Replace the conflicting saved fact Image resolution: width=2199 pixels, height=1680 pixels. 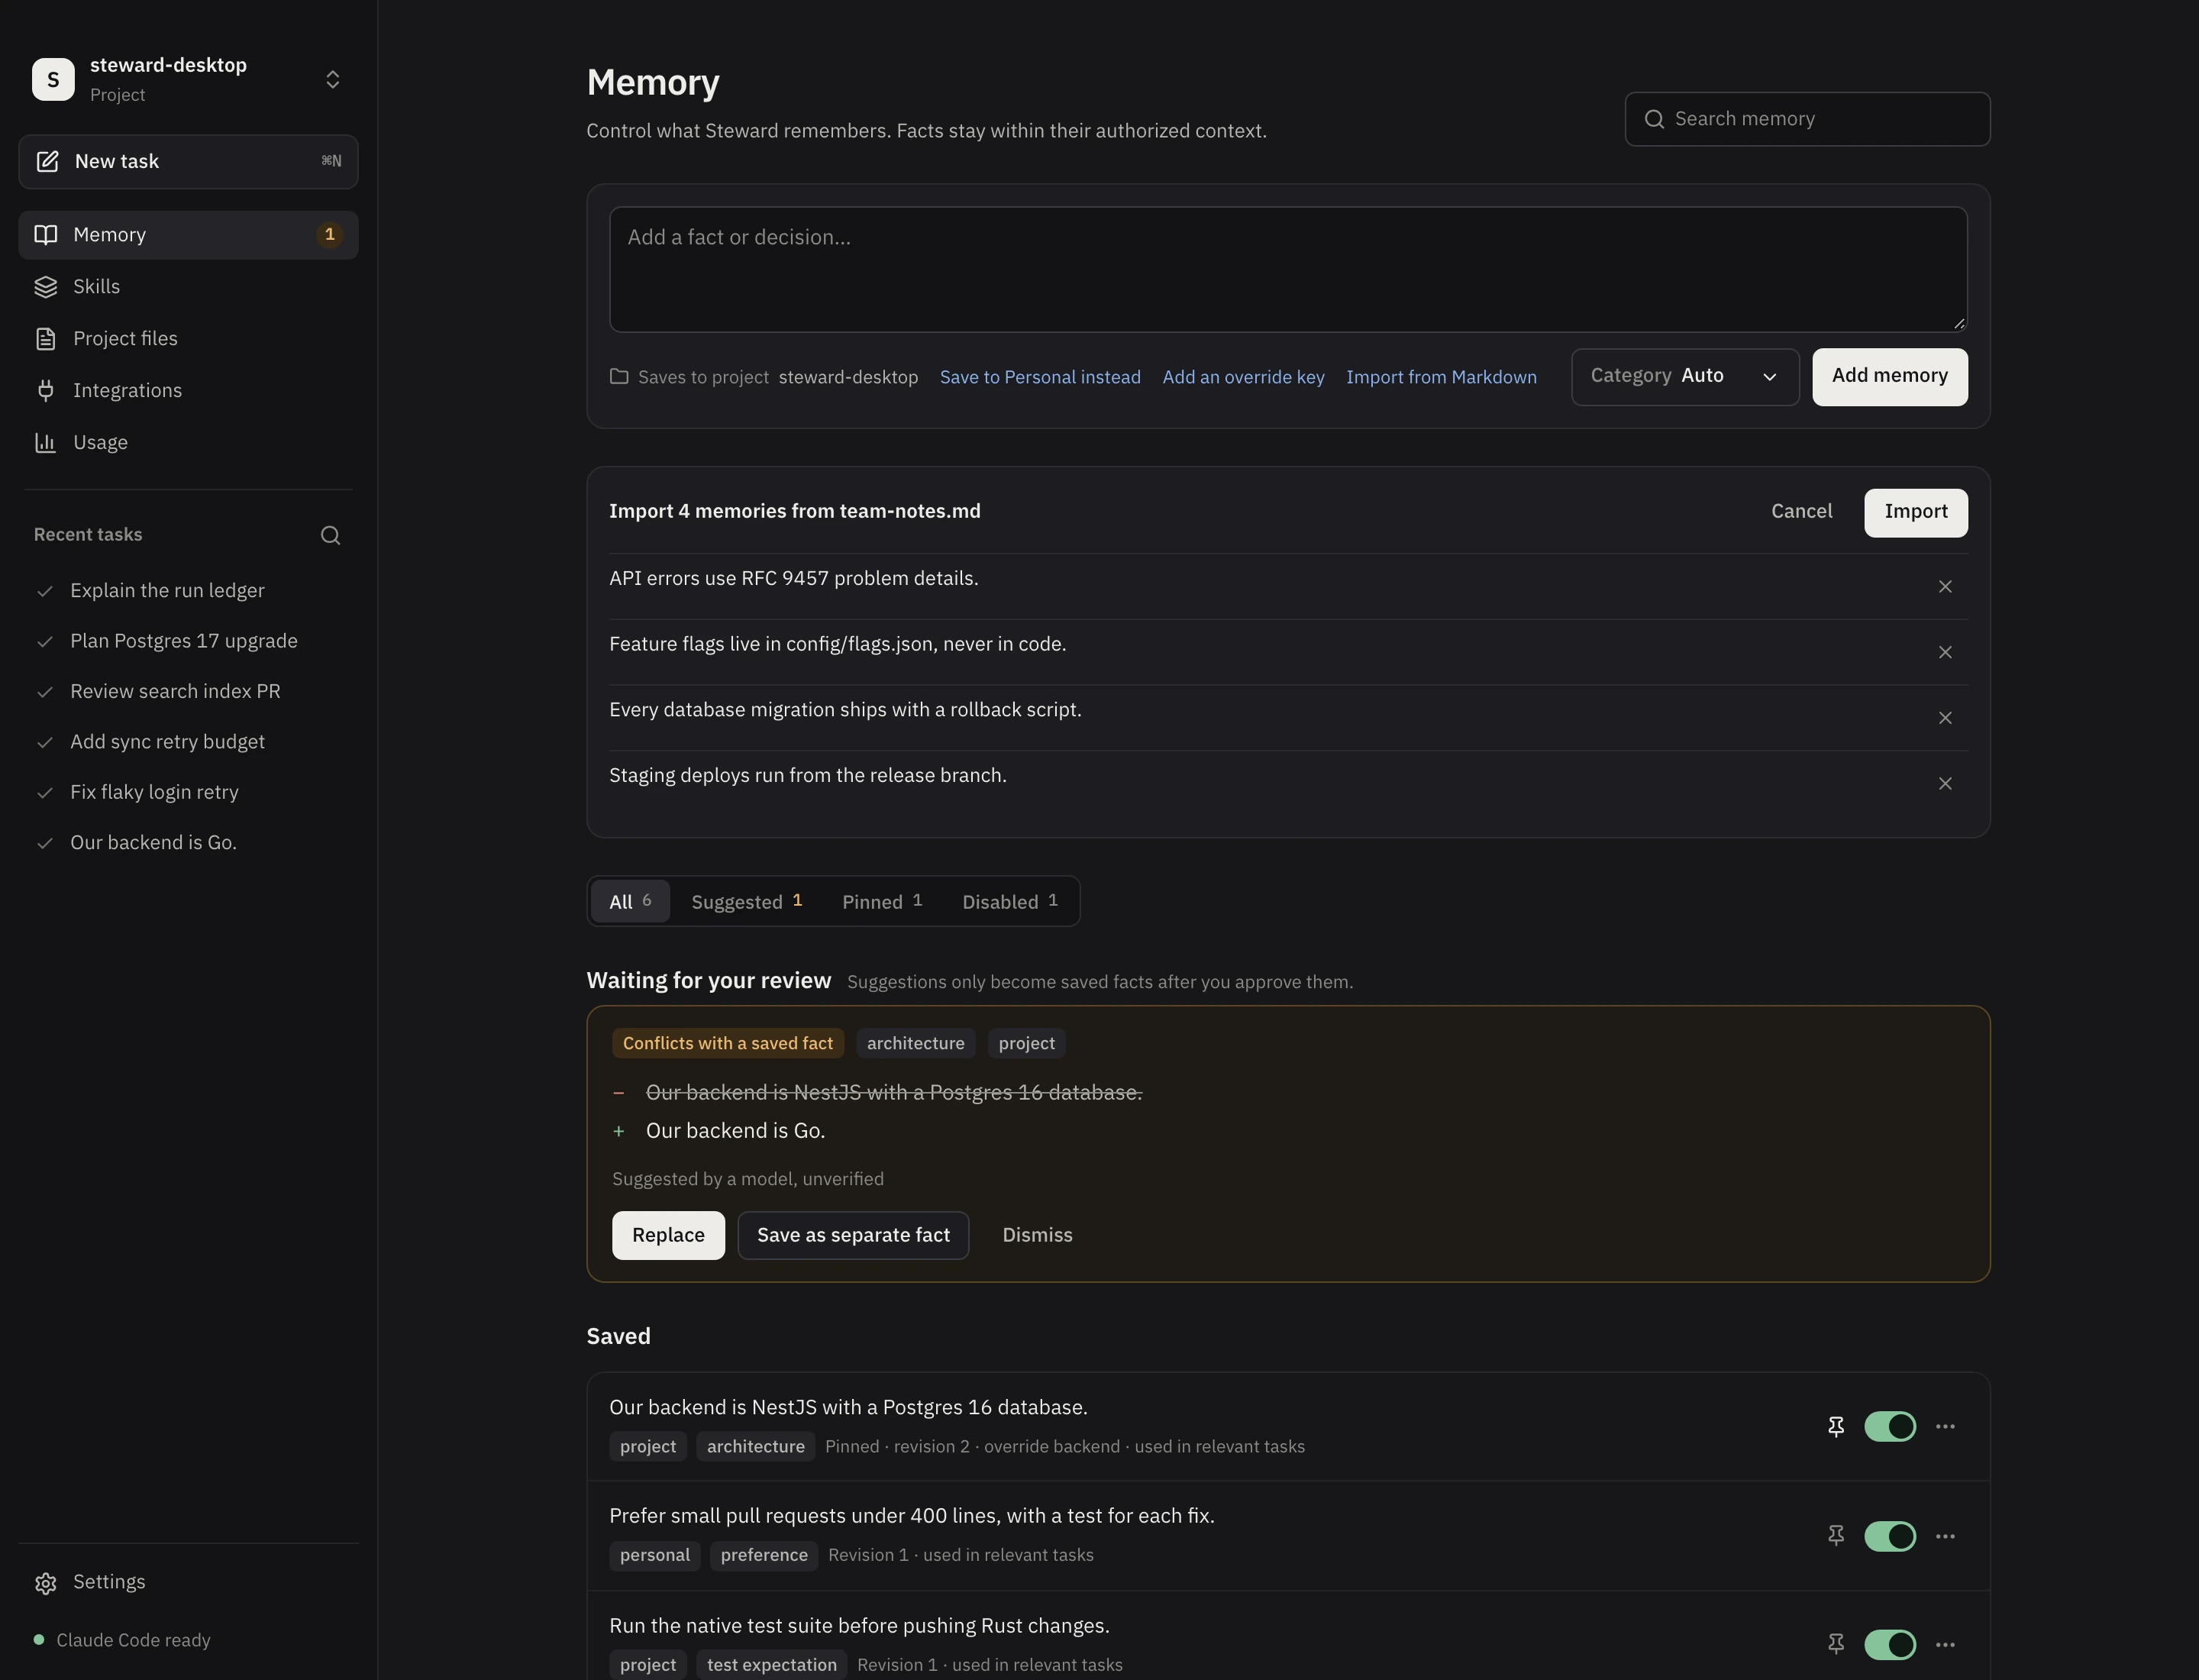point(668,1236)
